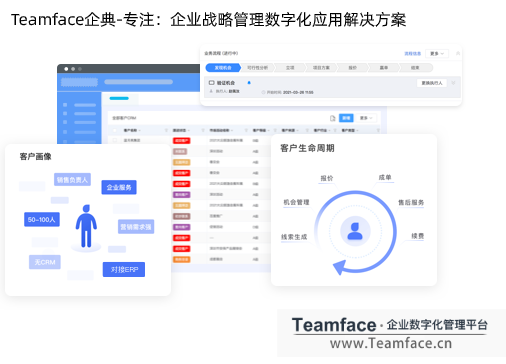Viewport: 506px width, 364px height.
Task: Click the 销售负责人 tag in 客户画像
Action: 72,180
